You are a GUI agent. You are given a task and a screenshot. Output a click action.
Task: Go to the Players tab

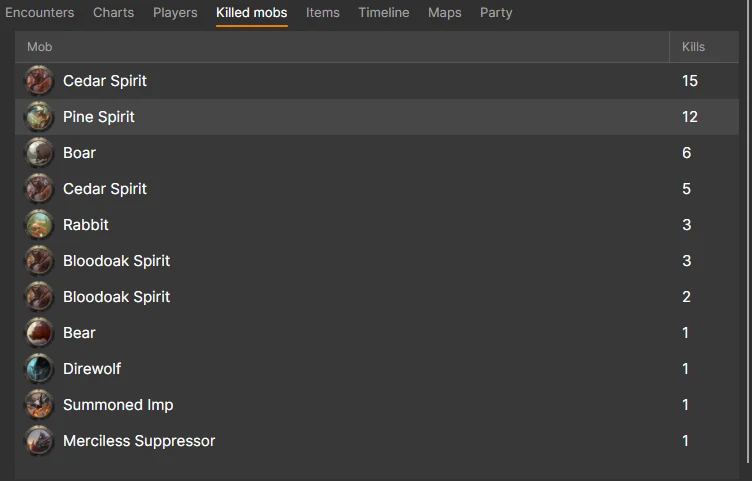[175, 12]
